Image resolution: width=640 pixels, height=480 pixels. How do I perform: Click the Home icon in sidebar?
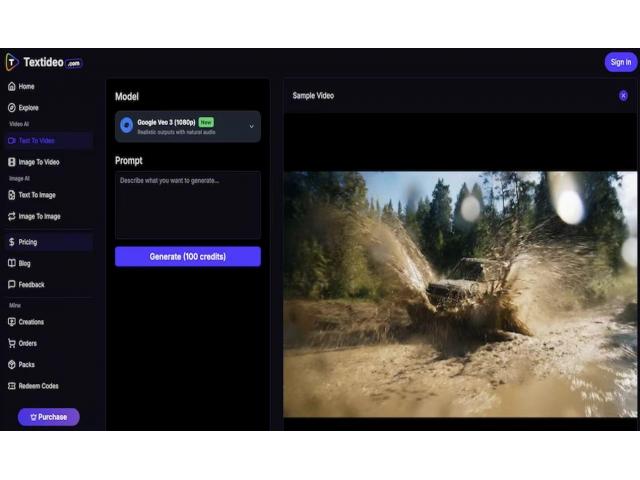pos(12,87)
